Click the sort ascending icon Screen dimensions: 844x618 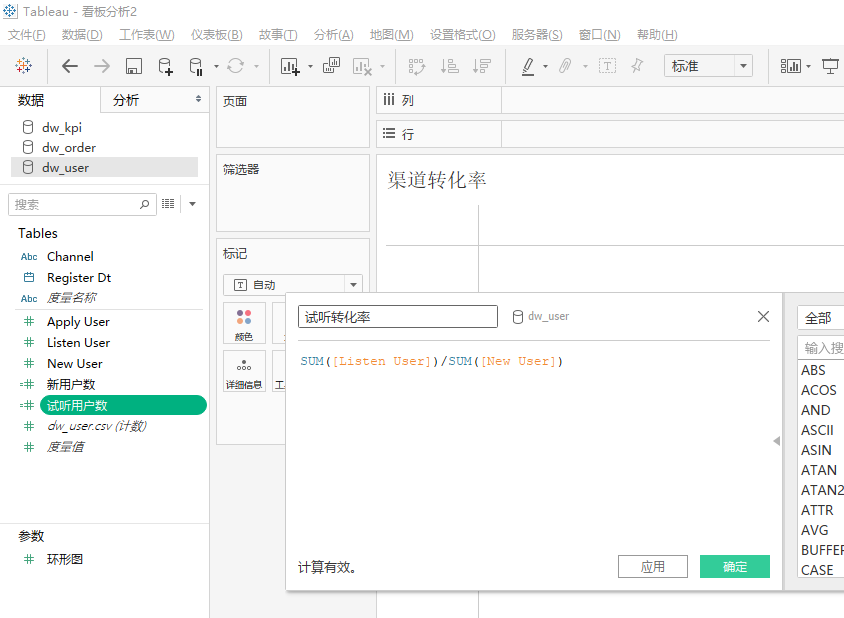coord(449,66)
